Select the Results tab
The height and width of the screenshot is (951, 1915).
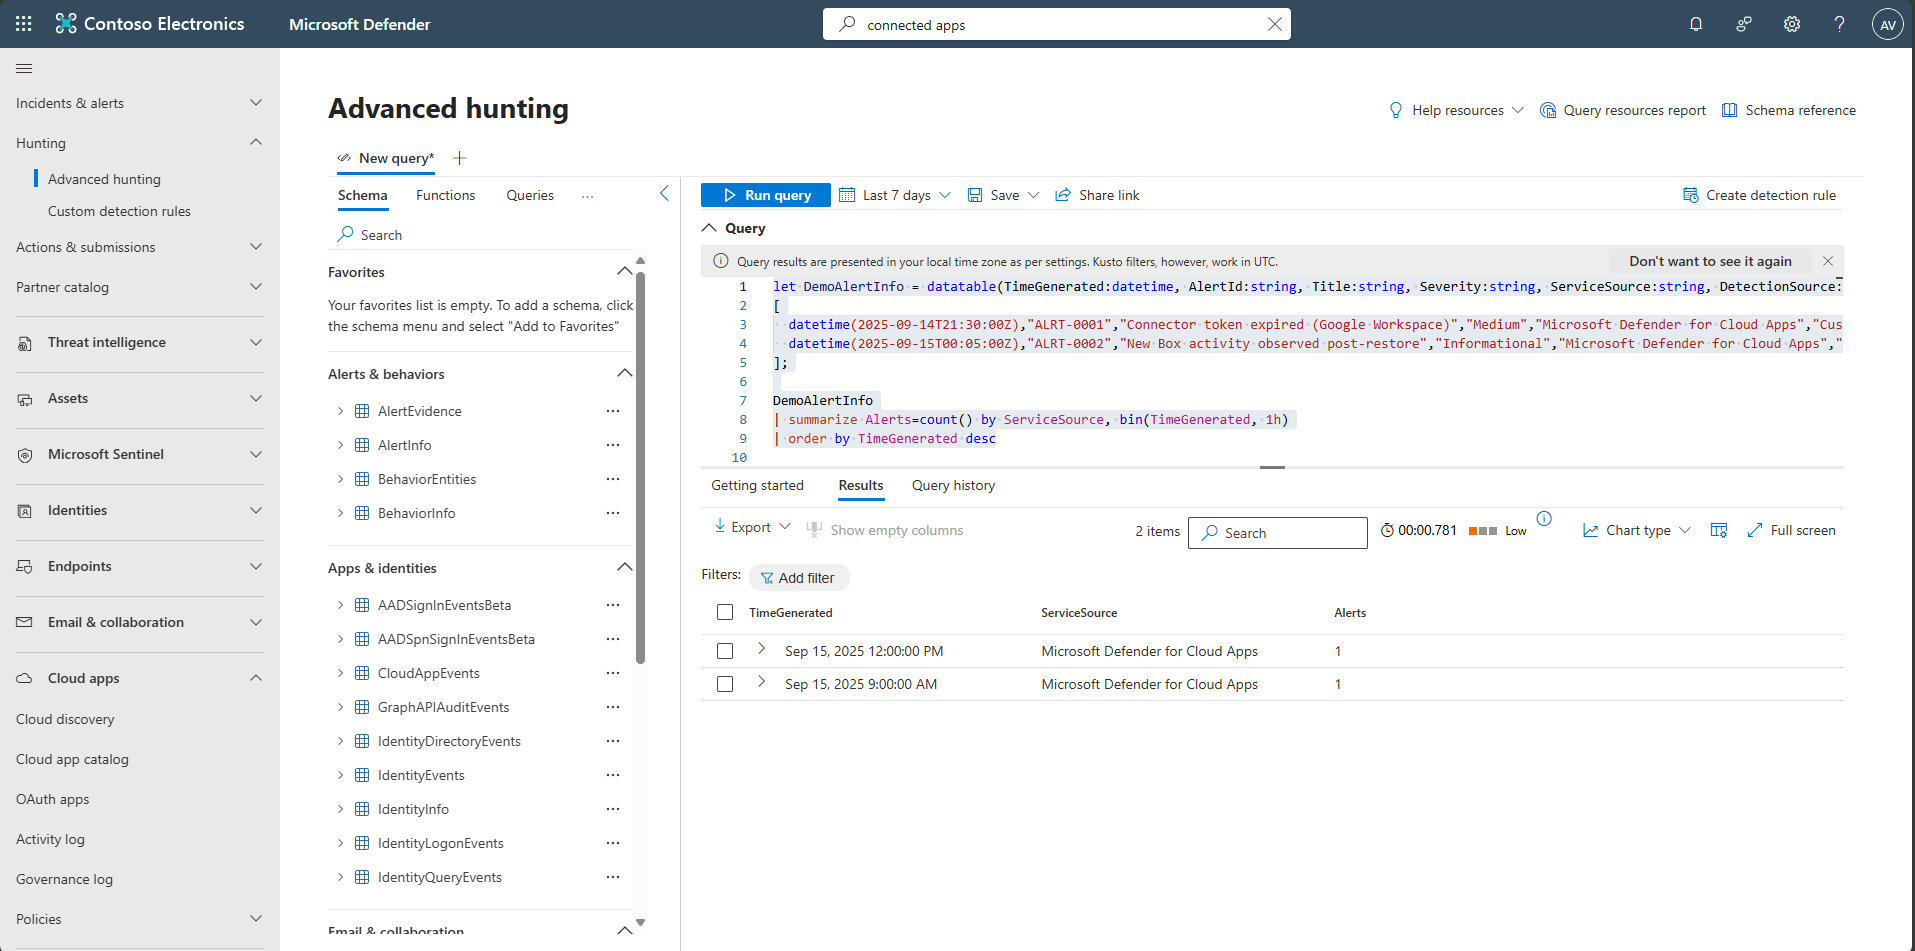pos(861,485)
